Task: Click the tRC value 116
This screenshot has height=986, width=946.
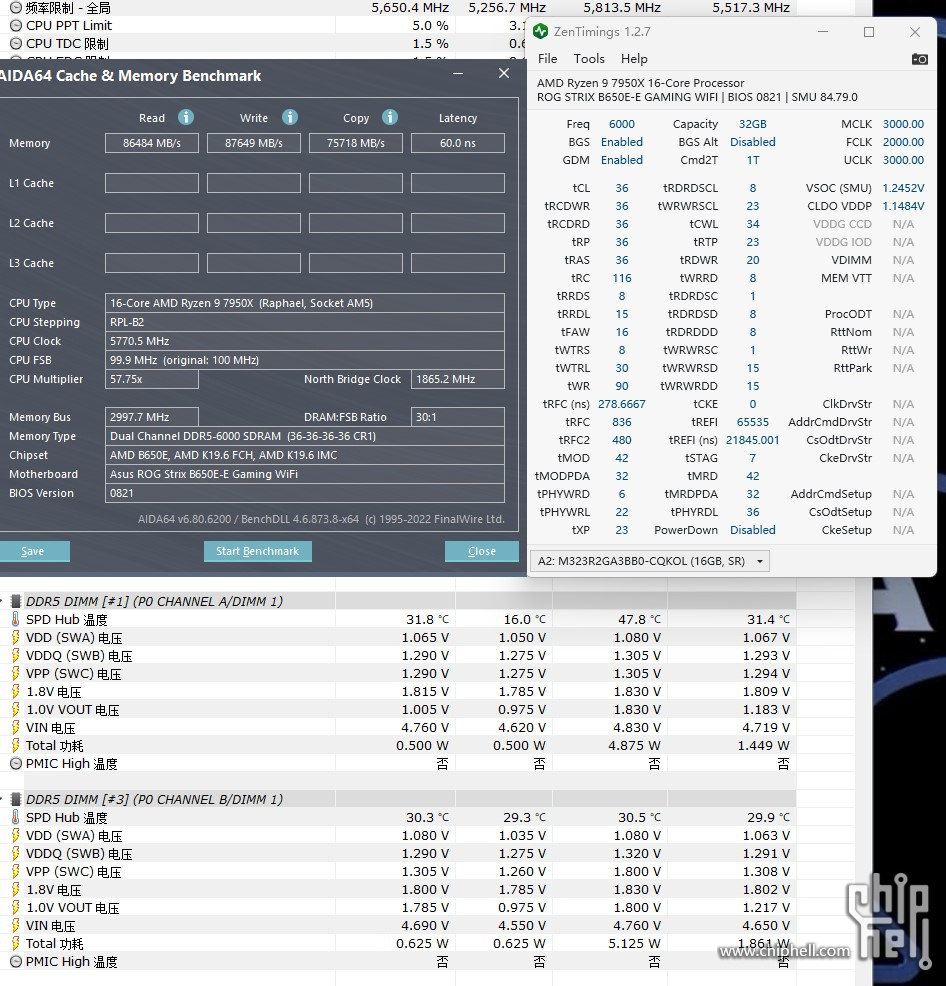Action: point(621,278)
